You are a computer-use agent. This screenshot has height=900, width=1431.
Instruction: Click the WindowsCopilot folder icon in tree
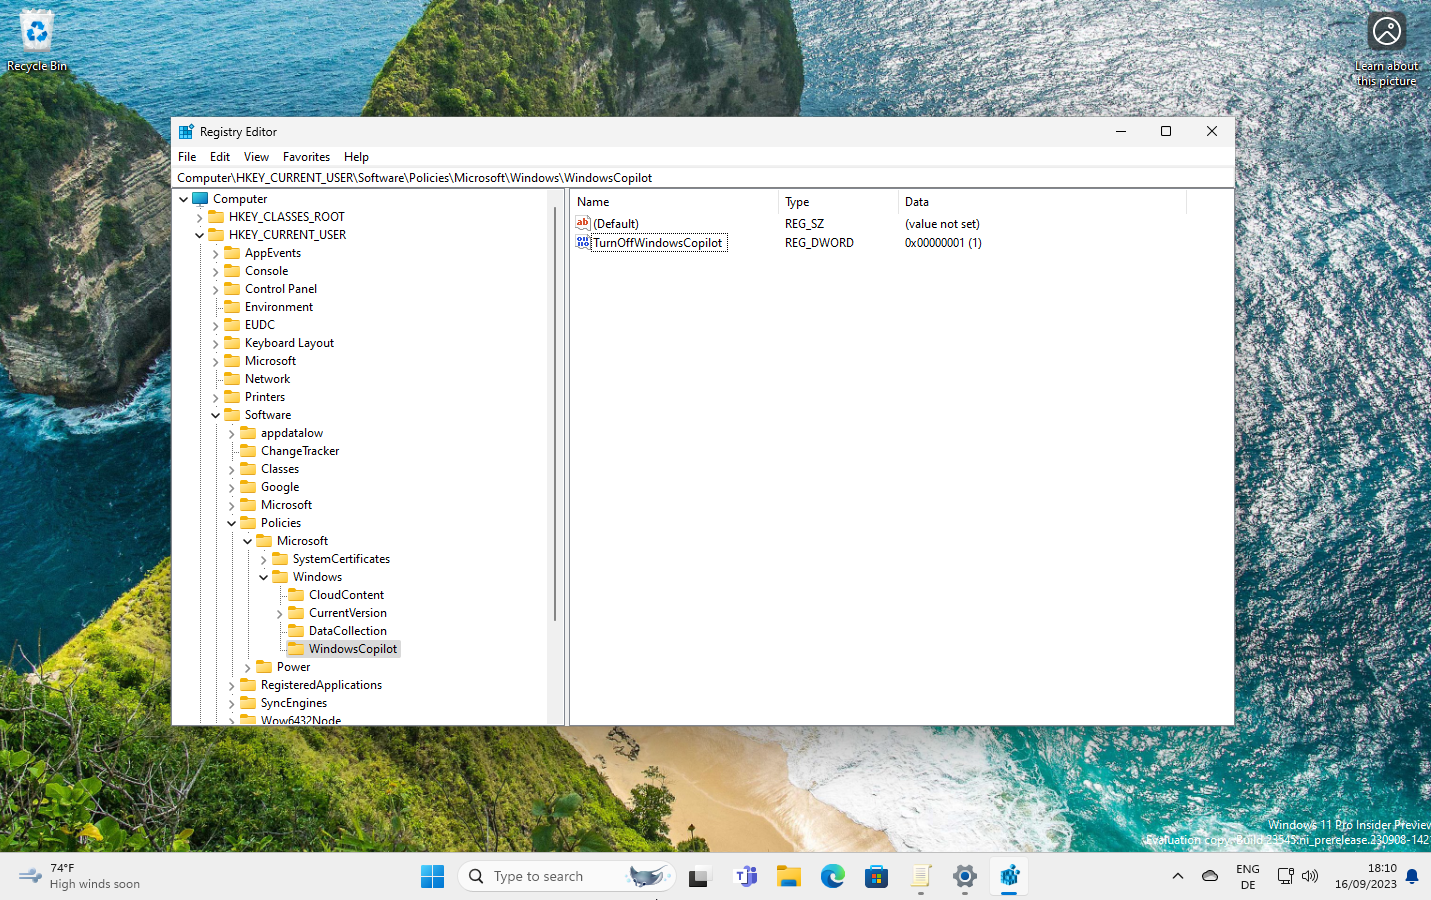click(295, 648)
